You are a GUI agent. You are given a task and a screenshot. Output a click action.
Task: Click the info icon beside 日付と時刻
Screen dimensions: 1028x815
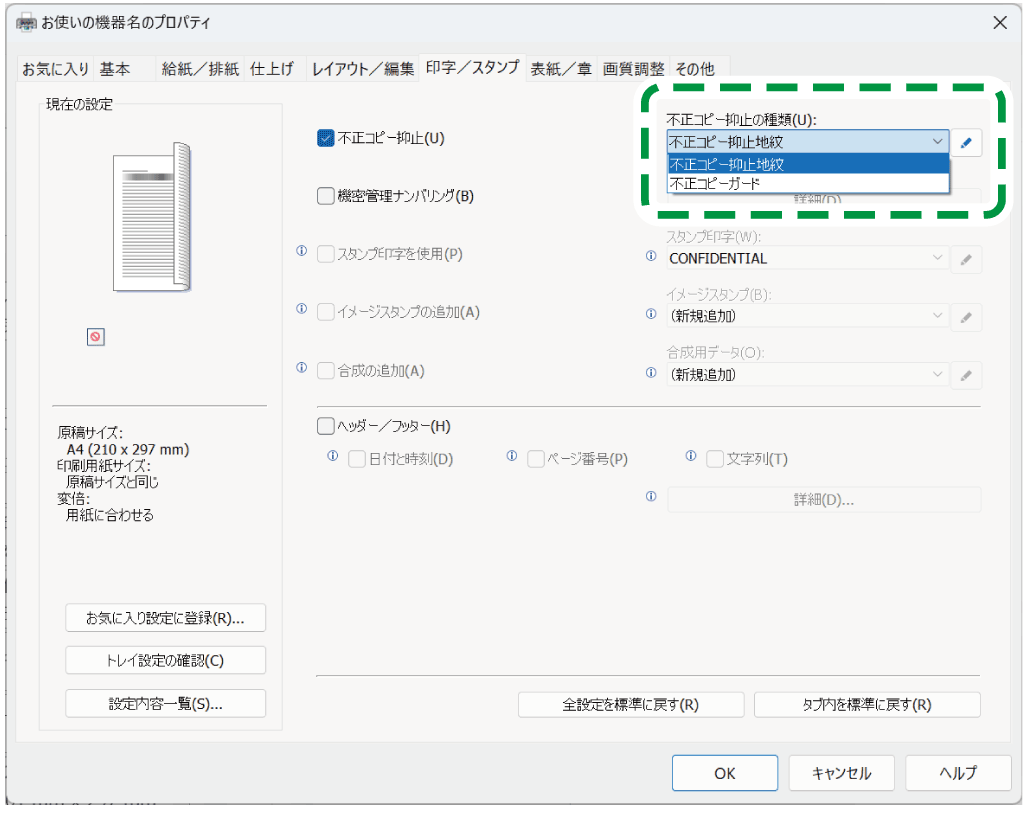(x=333, y=457)
